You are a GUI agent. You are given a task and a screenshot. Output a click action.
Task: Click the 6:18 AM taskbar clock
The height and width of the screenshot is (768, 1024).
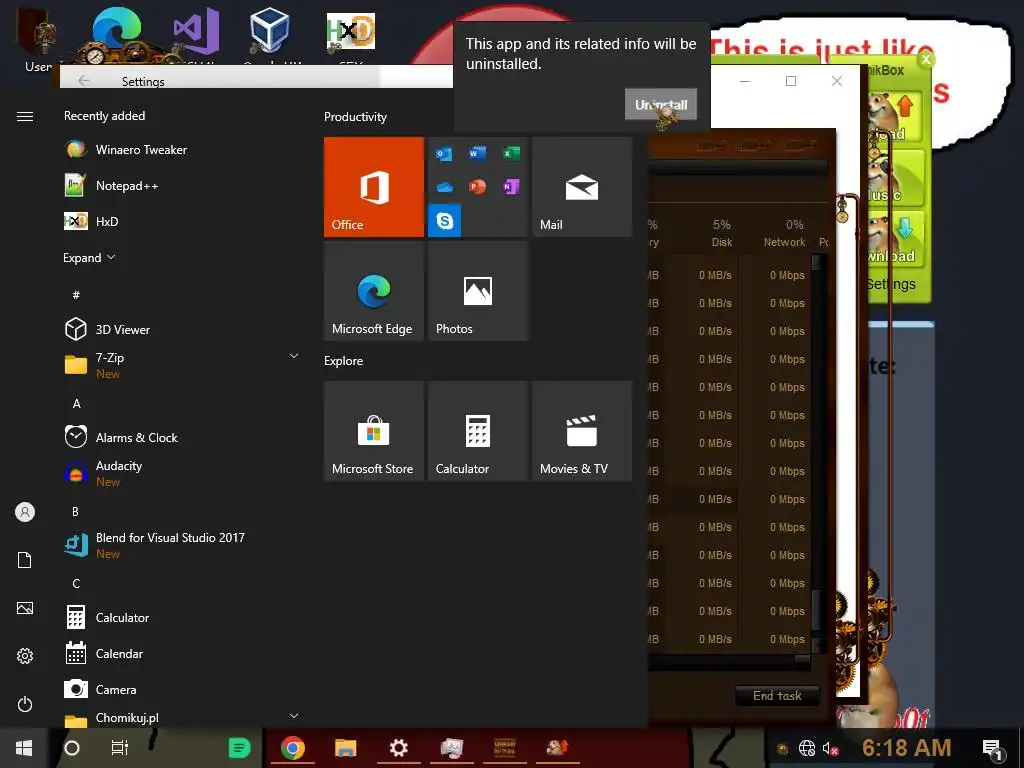tap(906, 748)
